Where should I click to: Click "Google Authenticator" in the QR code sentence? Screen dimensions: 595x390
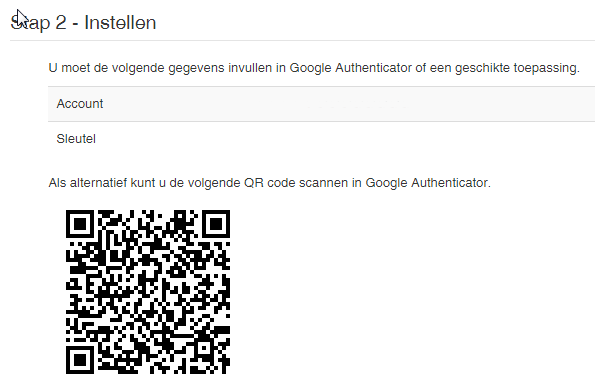pyautogui.click(x=428, y=183)
